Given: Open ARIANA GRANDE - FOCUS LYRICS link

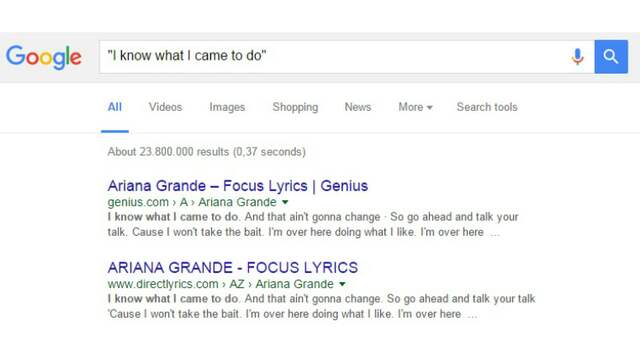Looking at the screenshot, I should point(233,268).
